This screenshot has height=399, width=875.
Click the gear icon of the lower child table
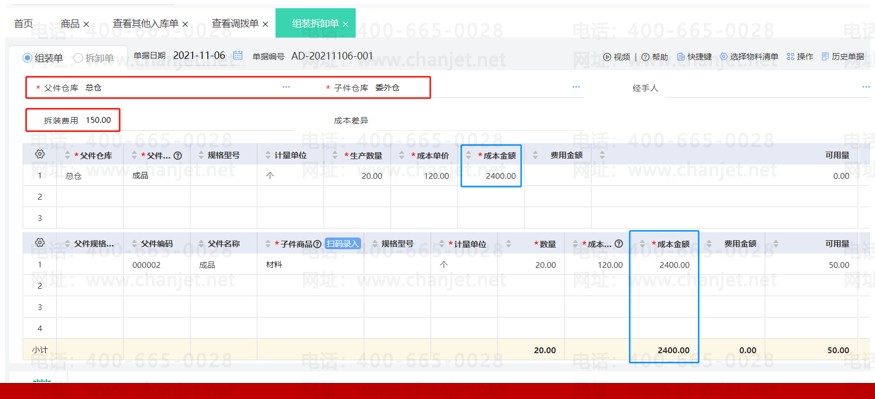click(40, 243)
